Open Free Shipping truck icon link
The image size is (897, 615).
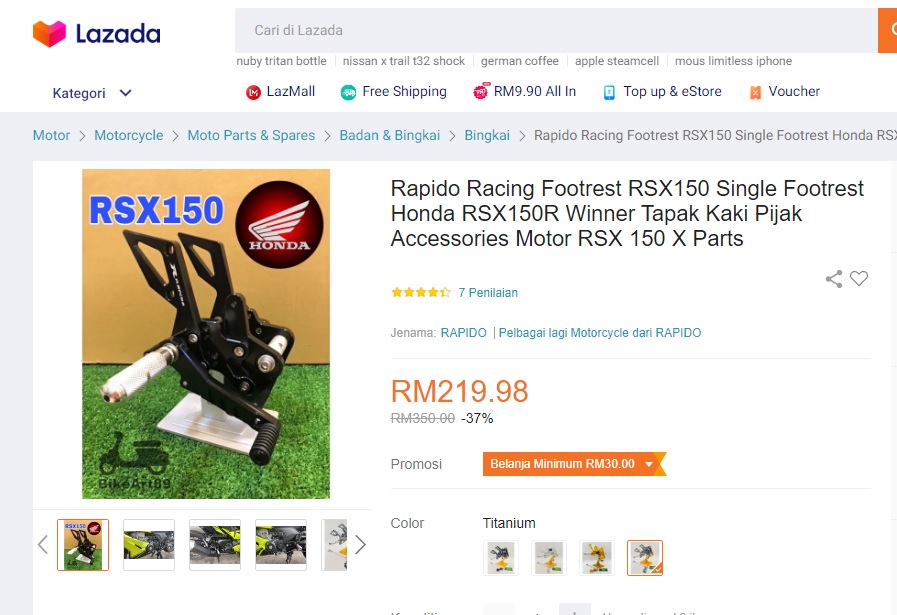coord(348,92)
